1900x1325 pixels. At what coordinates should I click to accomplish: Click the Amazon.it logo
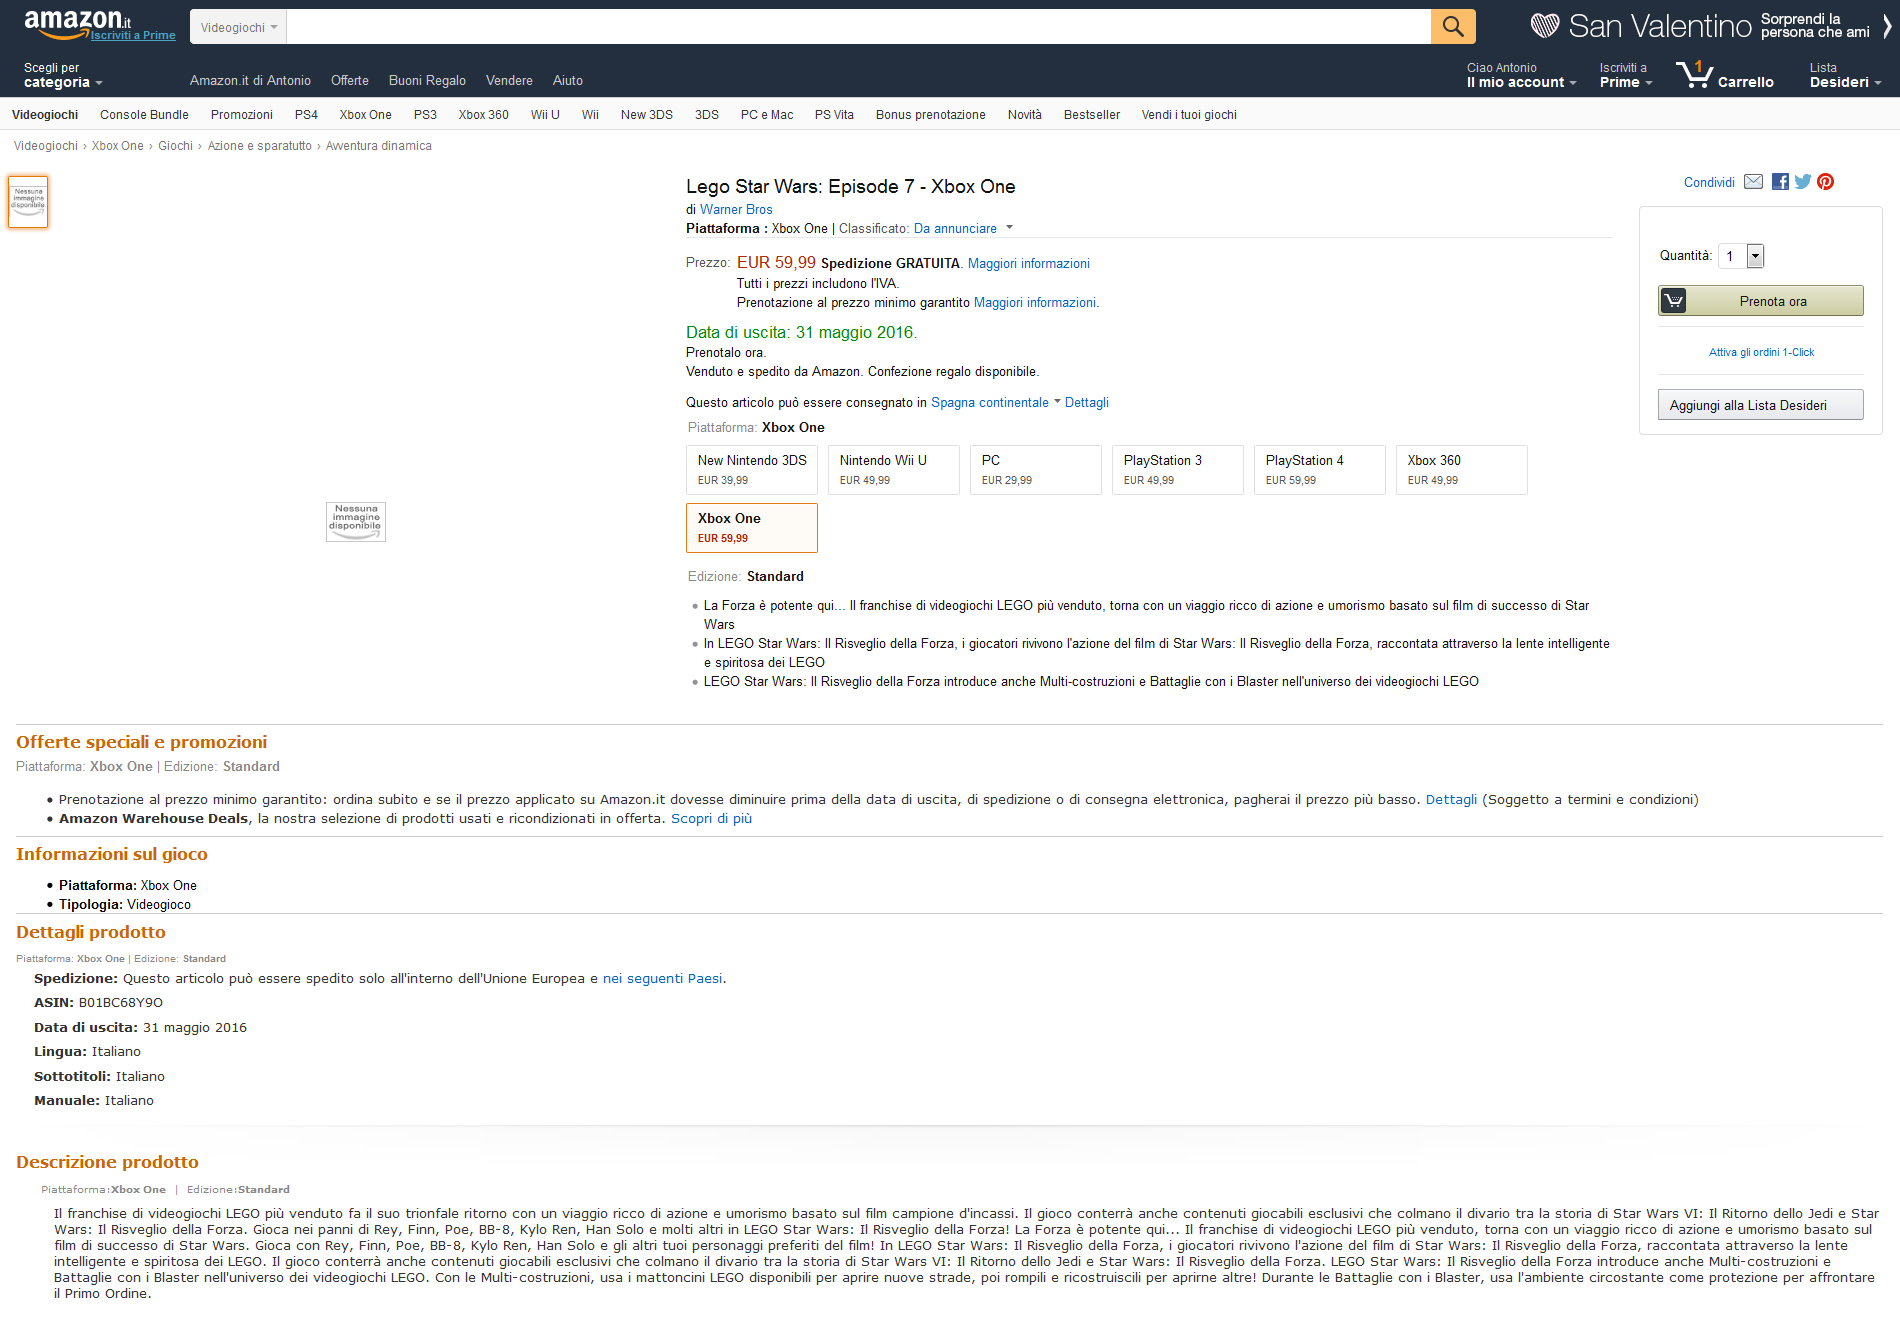tap(77, 23)
